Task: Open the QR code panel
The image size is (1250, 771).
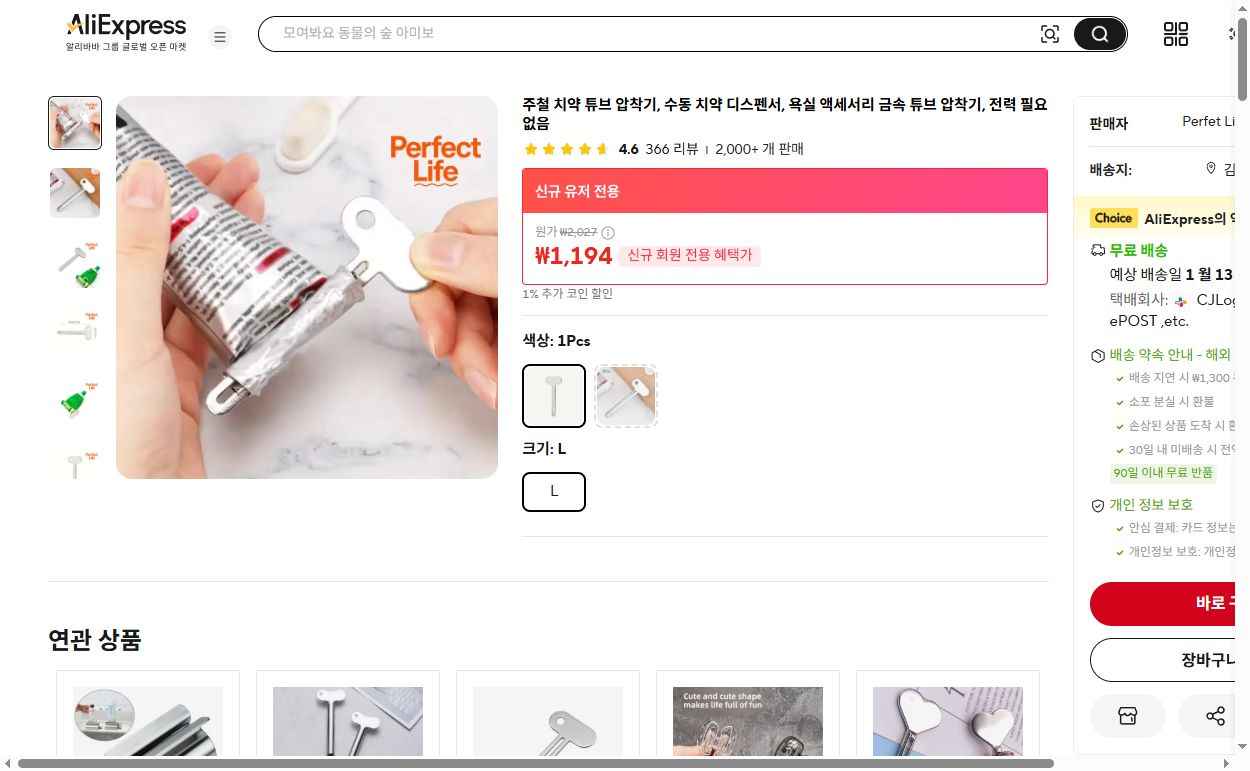Action: (1176, 33)
